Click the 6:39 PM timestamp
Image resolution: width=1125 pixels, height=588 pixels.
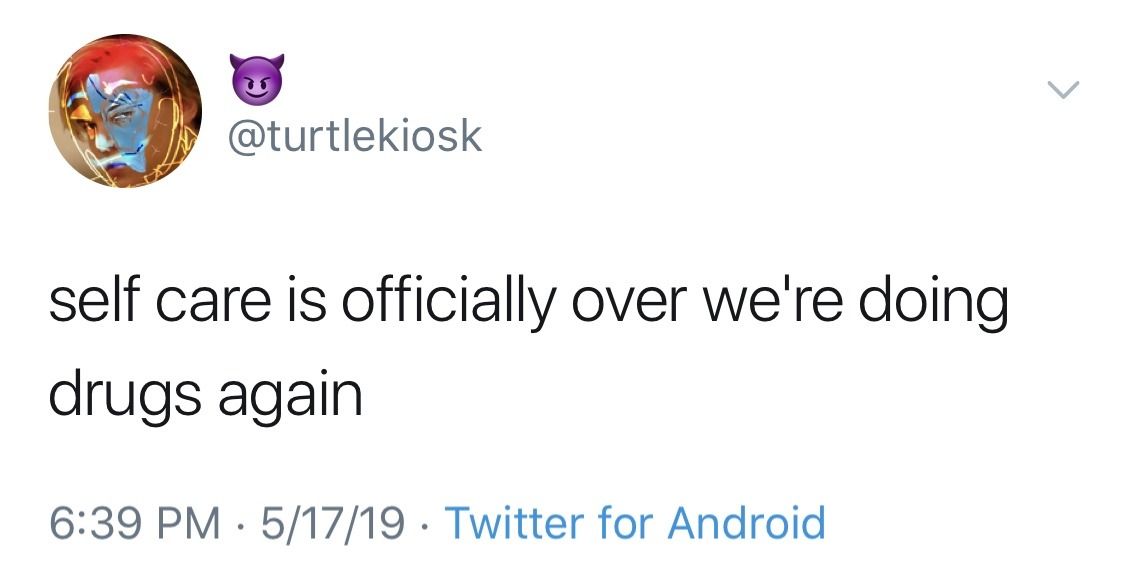pos(135,522)
